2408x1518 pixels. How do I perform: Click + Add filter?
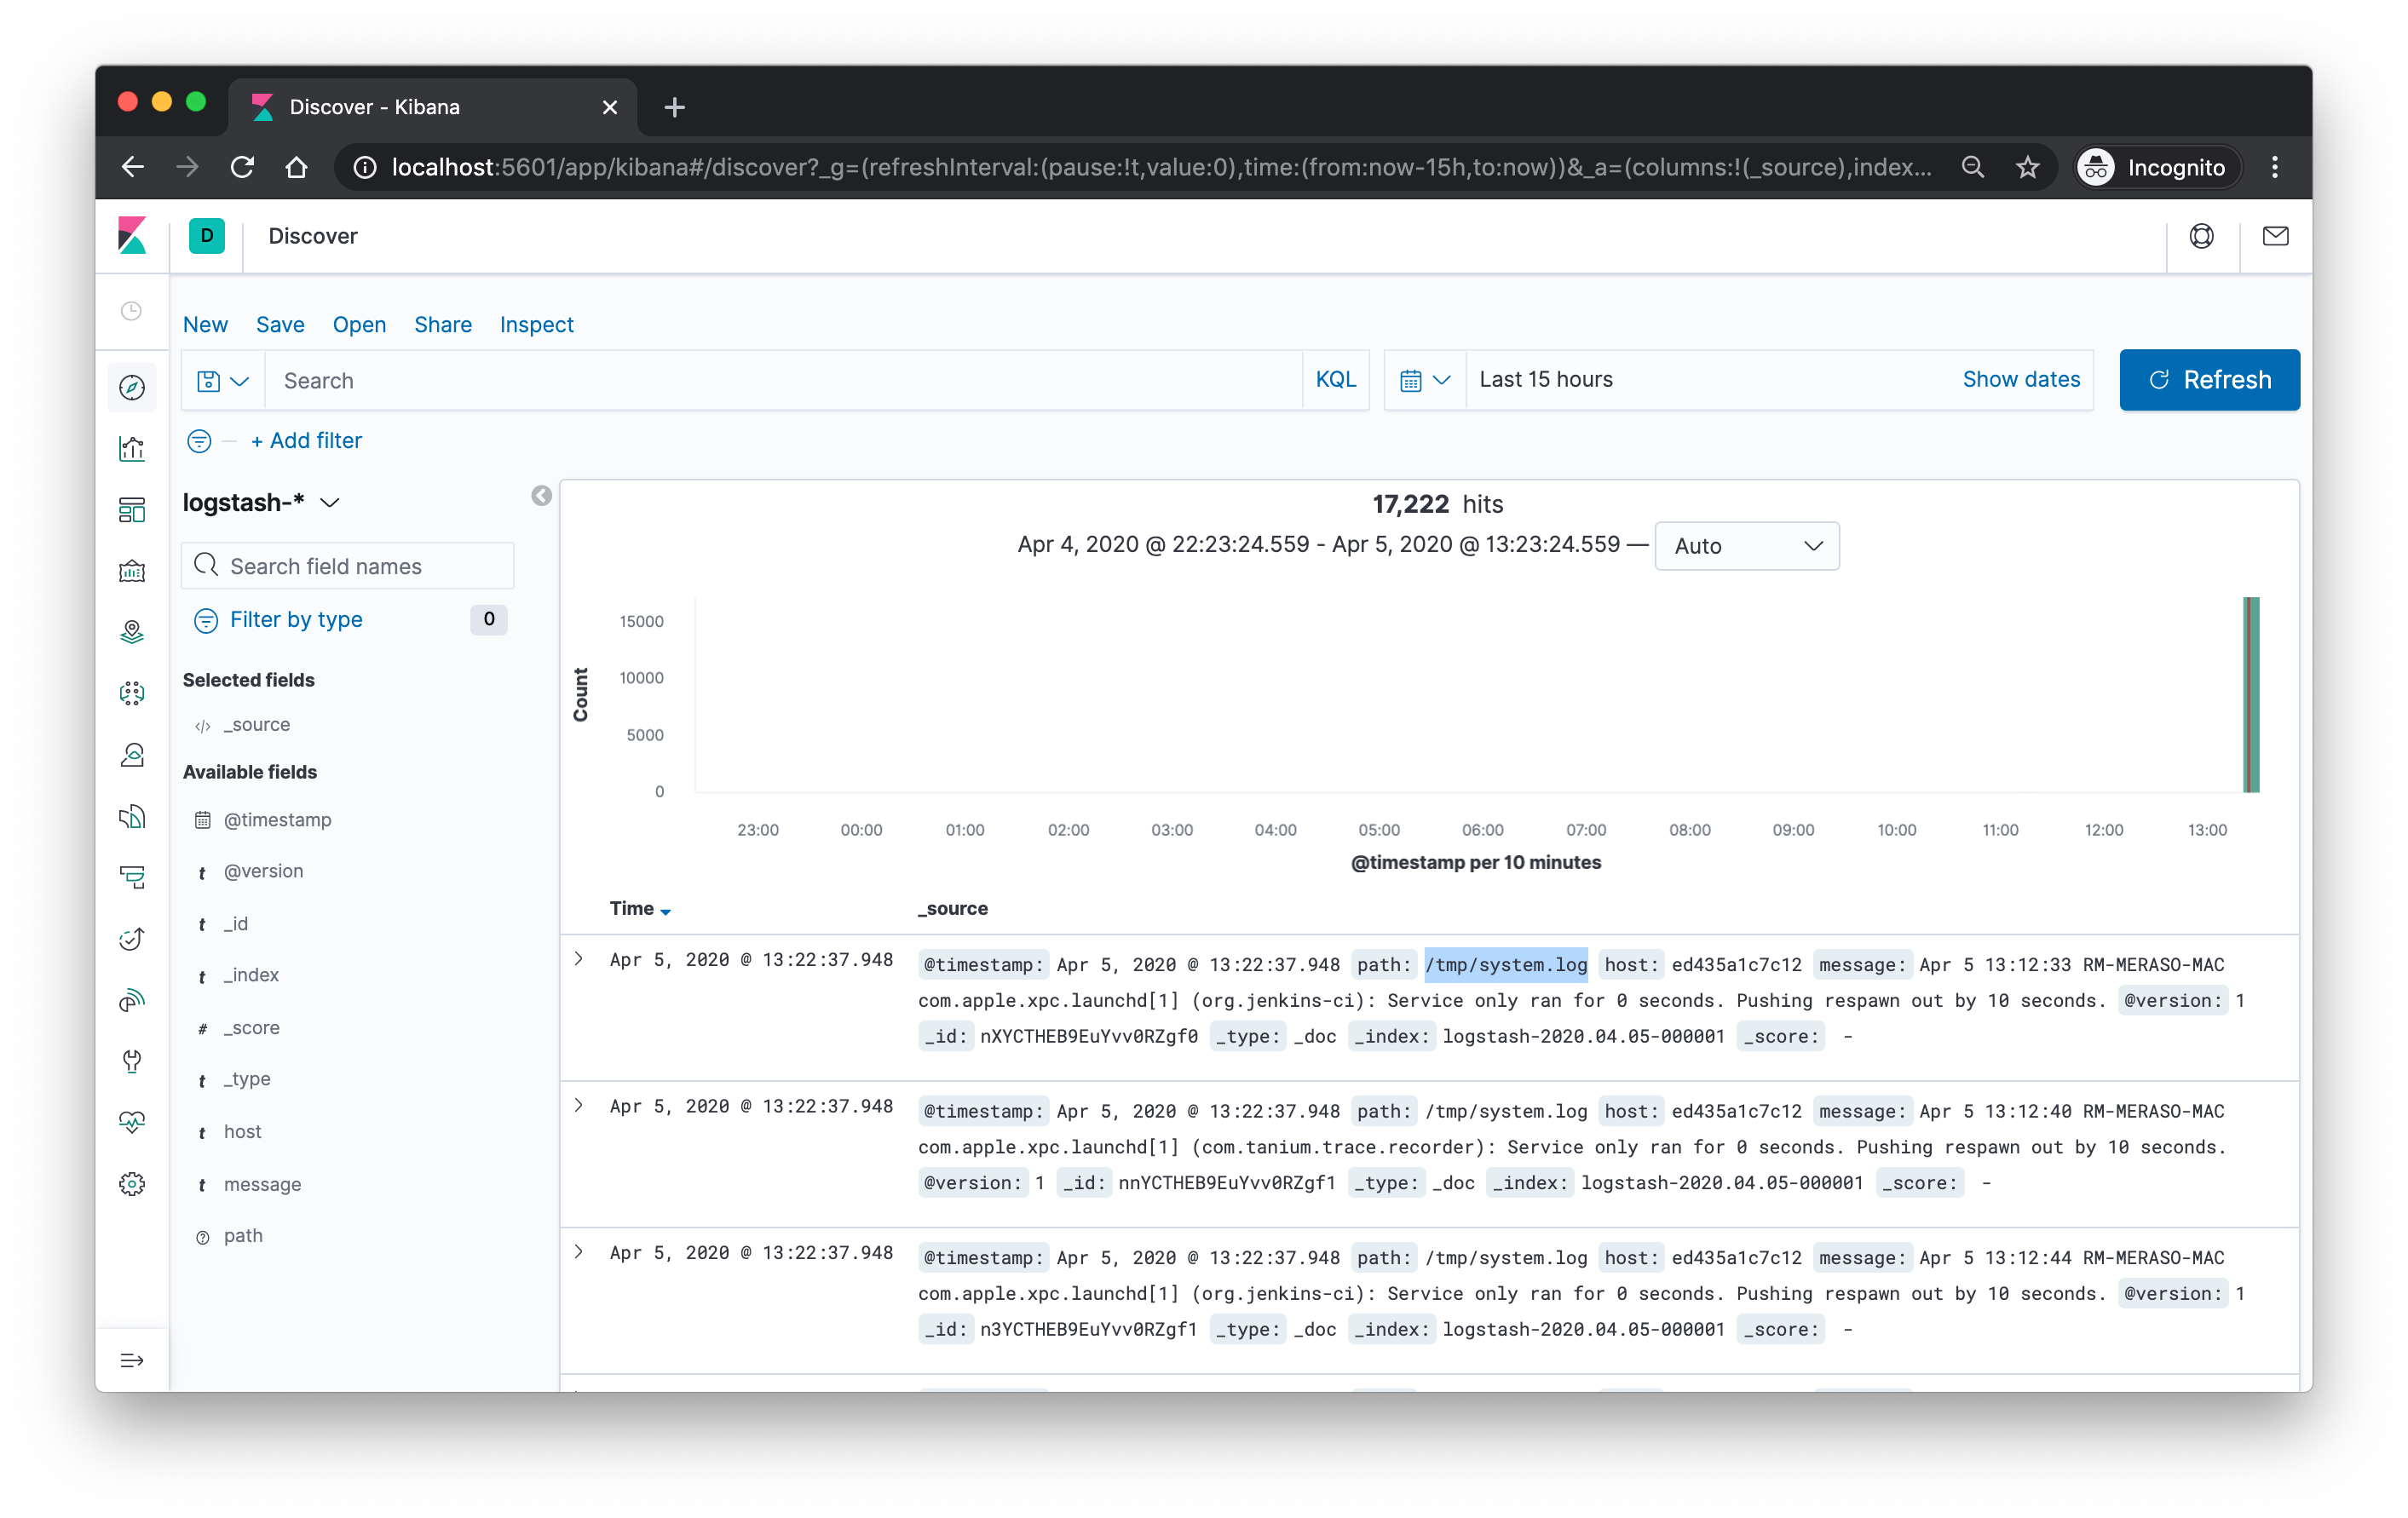306,441
